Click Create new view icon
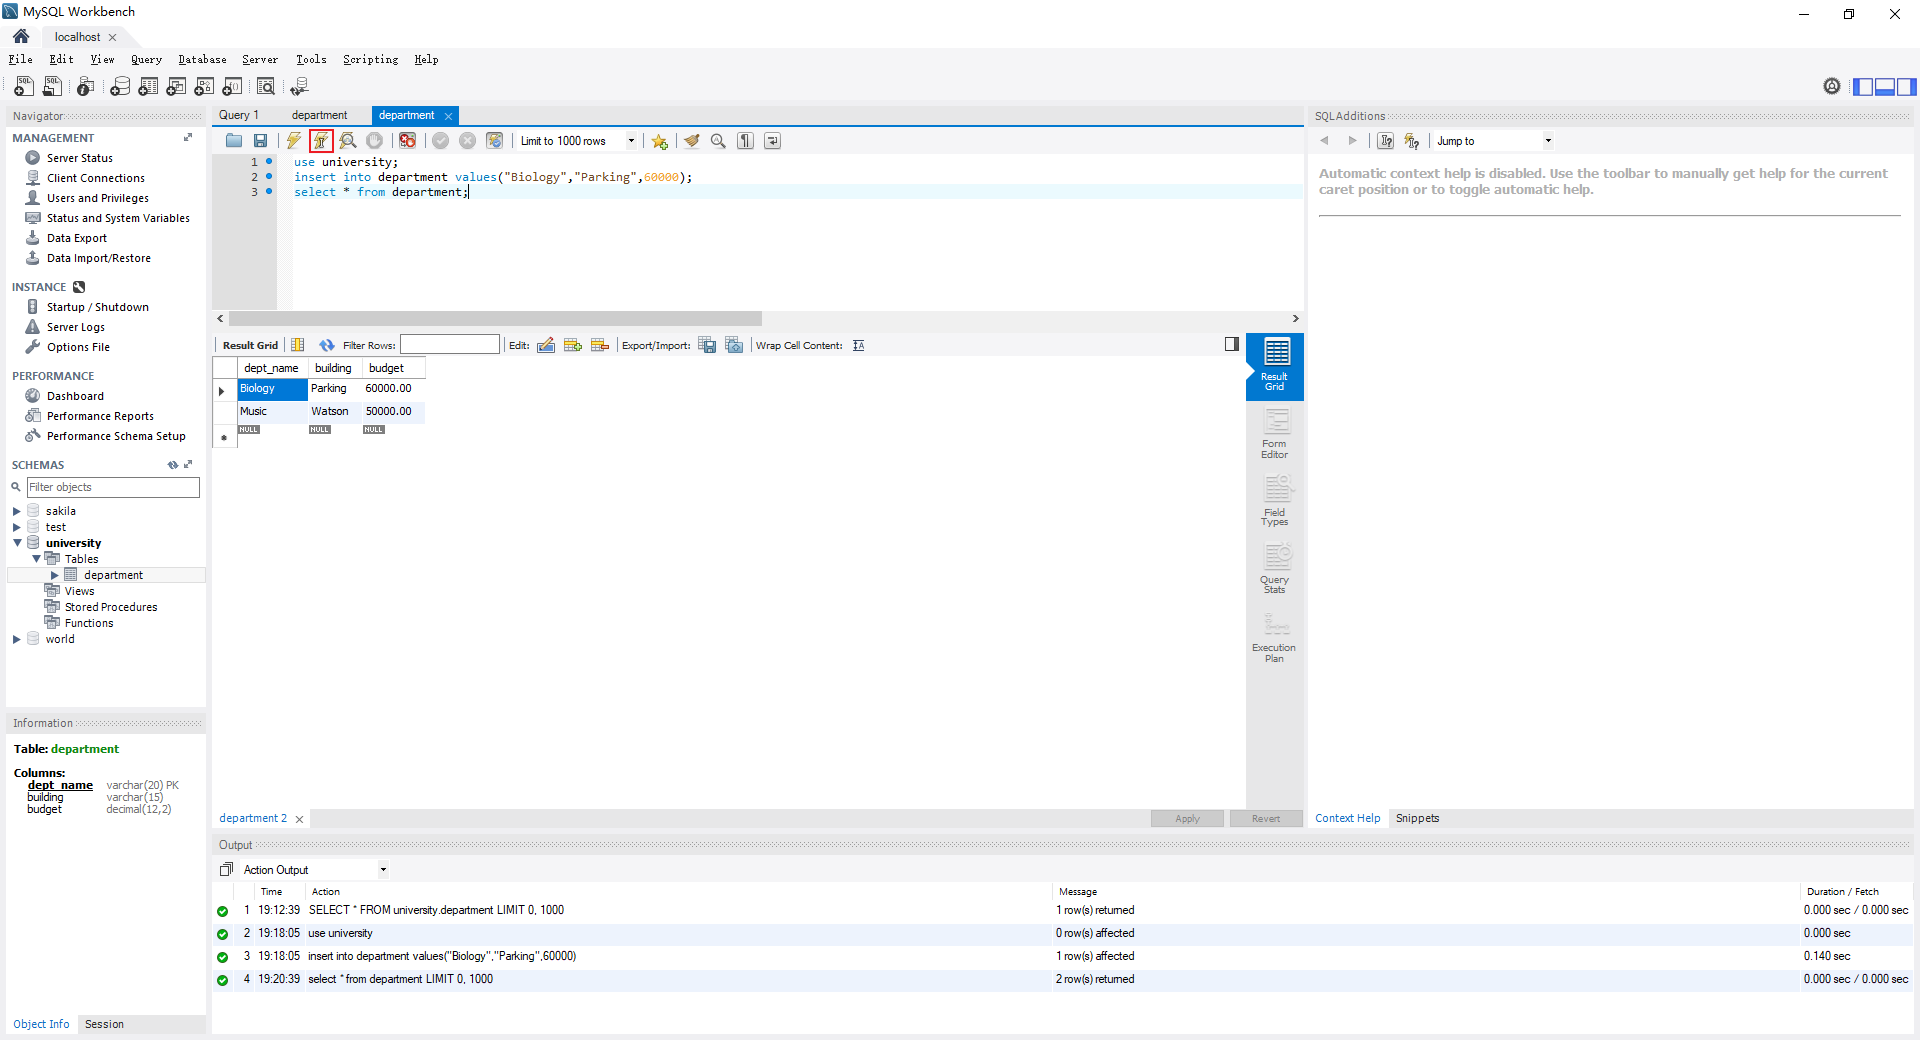Screen dimensions: 1920x1040 point(176,87)
